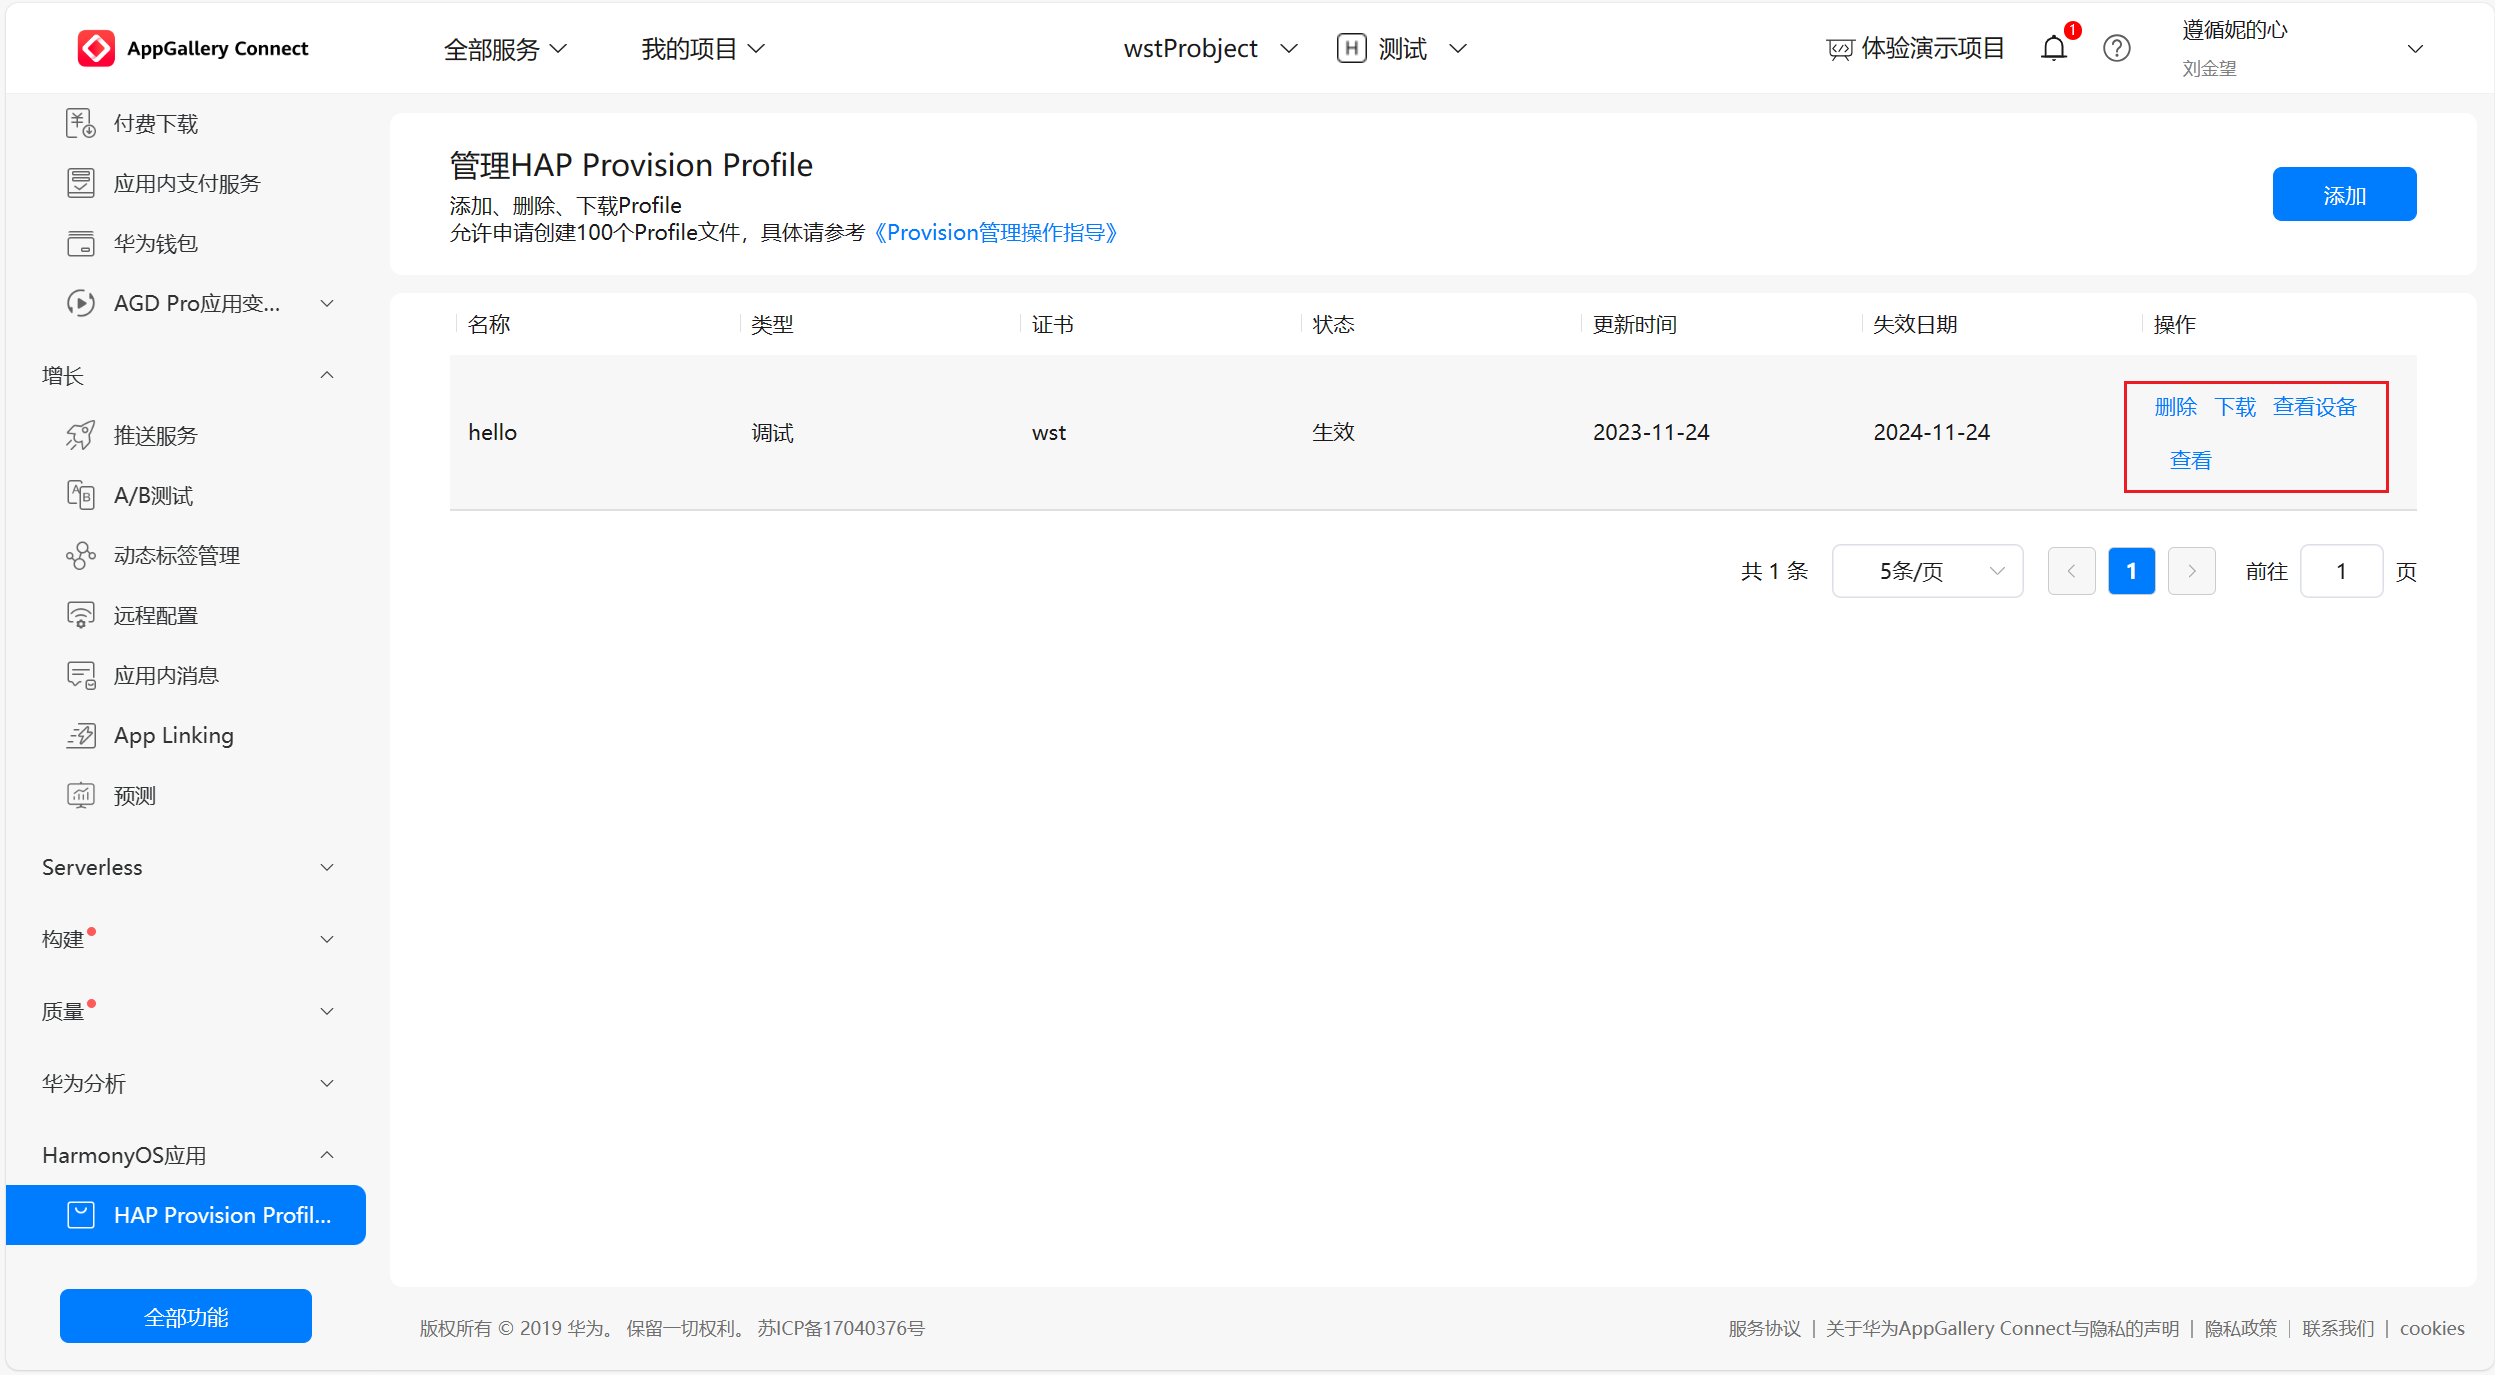Open 服务协议 footer link
The width and height of the screenshot is (2495, 1375).
click(1764, 1328)
